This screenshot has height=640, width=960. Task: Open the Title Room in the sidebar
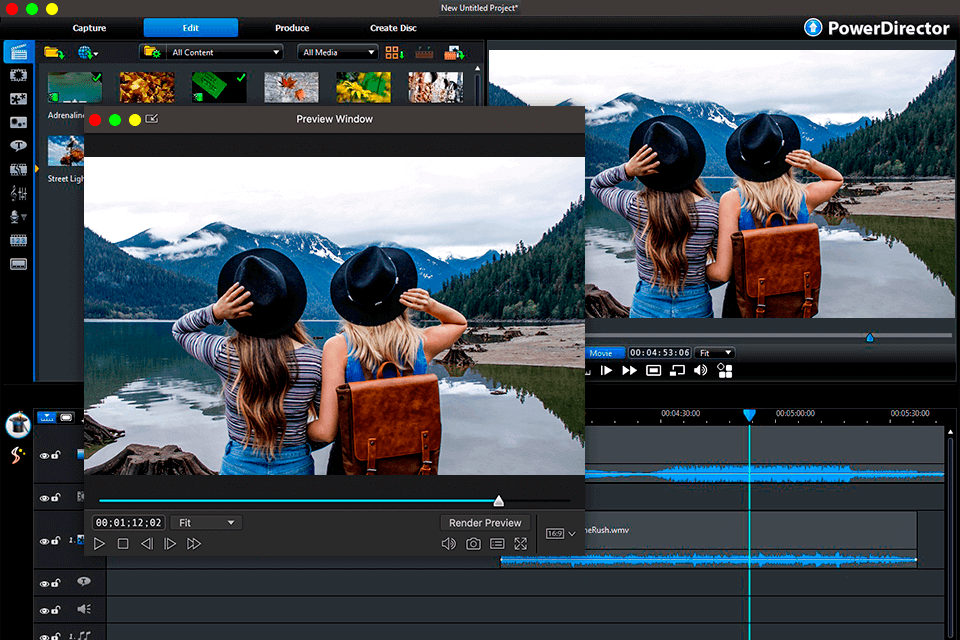(18, 145)
